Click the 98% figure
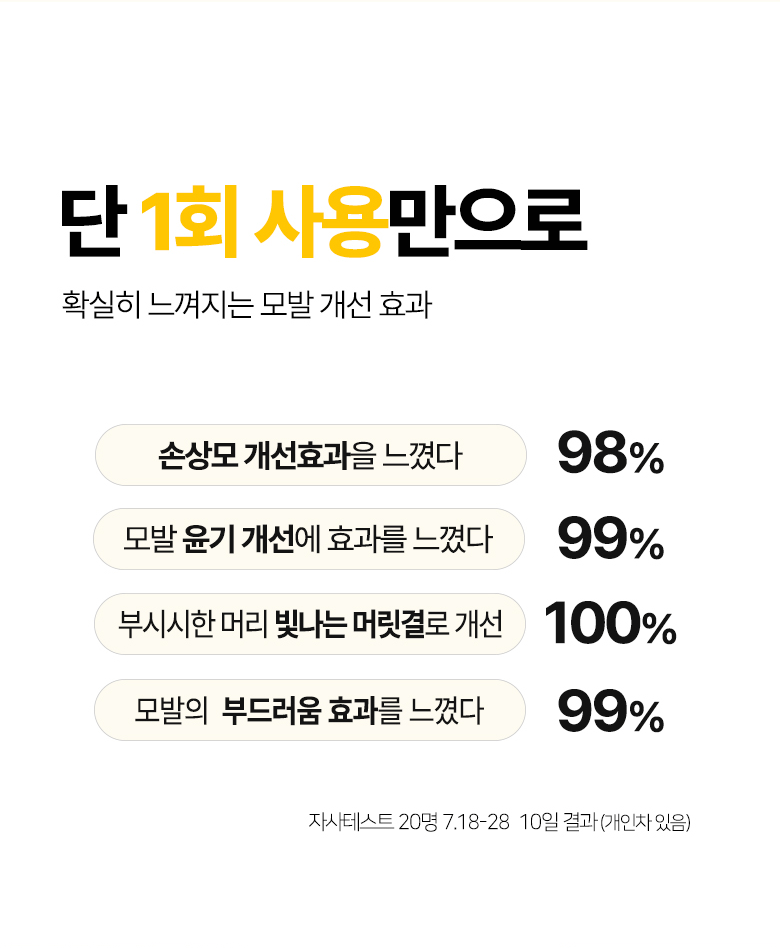The height and width of the screenshot is (948, 780). 610,456
